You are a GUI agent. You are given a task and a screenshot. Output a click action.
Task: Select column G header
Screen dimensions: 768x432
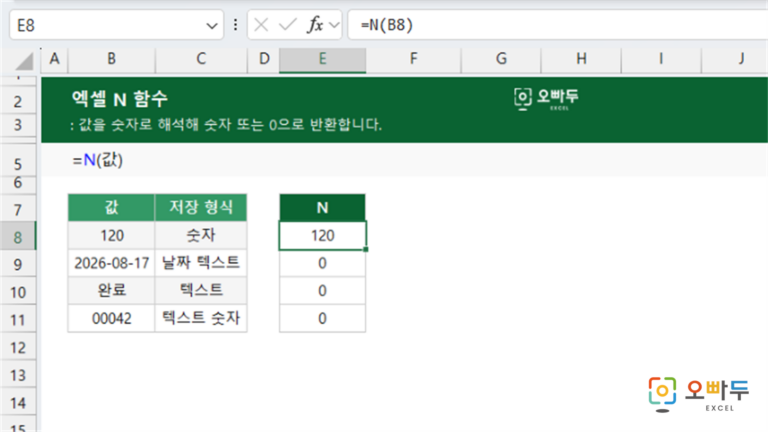501,59
